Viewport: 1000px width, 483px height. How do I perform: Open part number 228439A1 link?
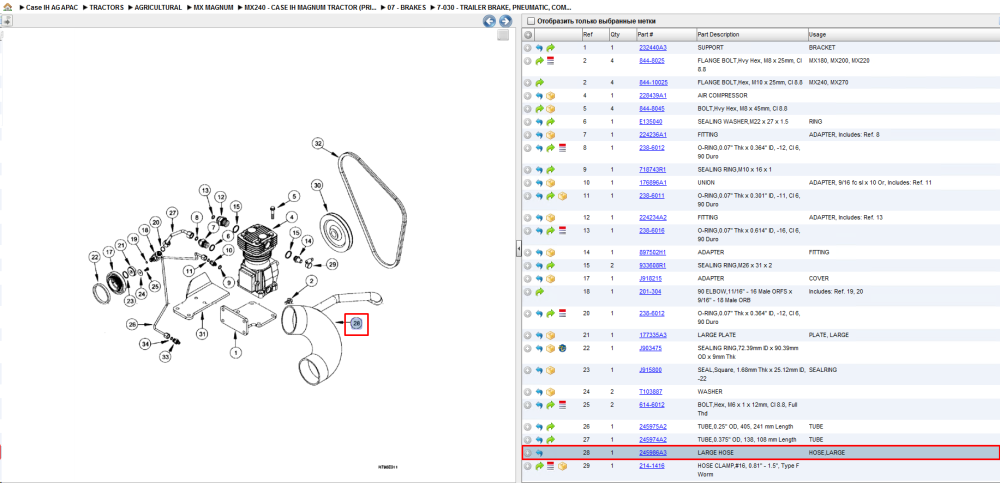point(652,96)
